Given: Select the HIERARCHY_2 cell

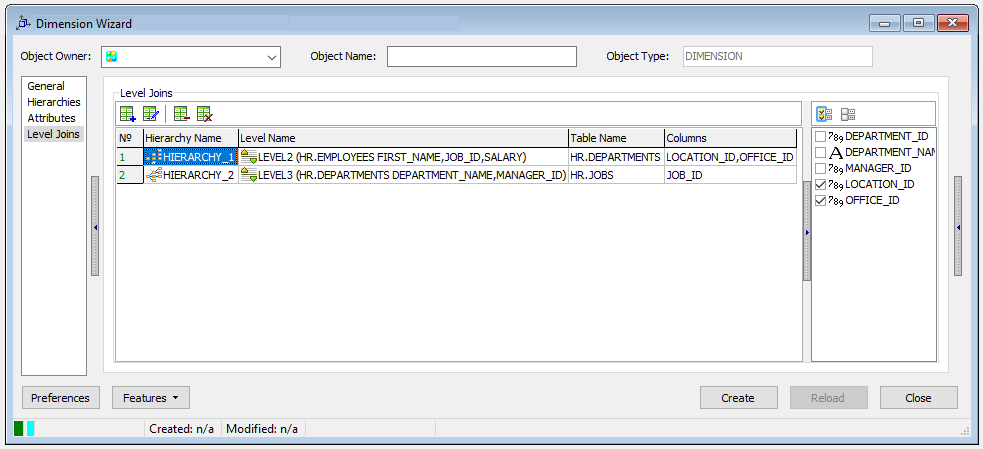Looking at the screenshot, I should point(191,176).
